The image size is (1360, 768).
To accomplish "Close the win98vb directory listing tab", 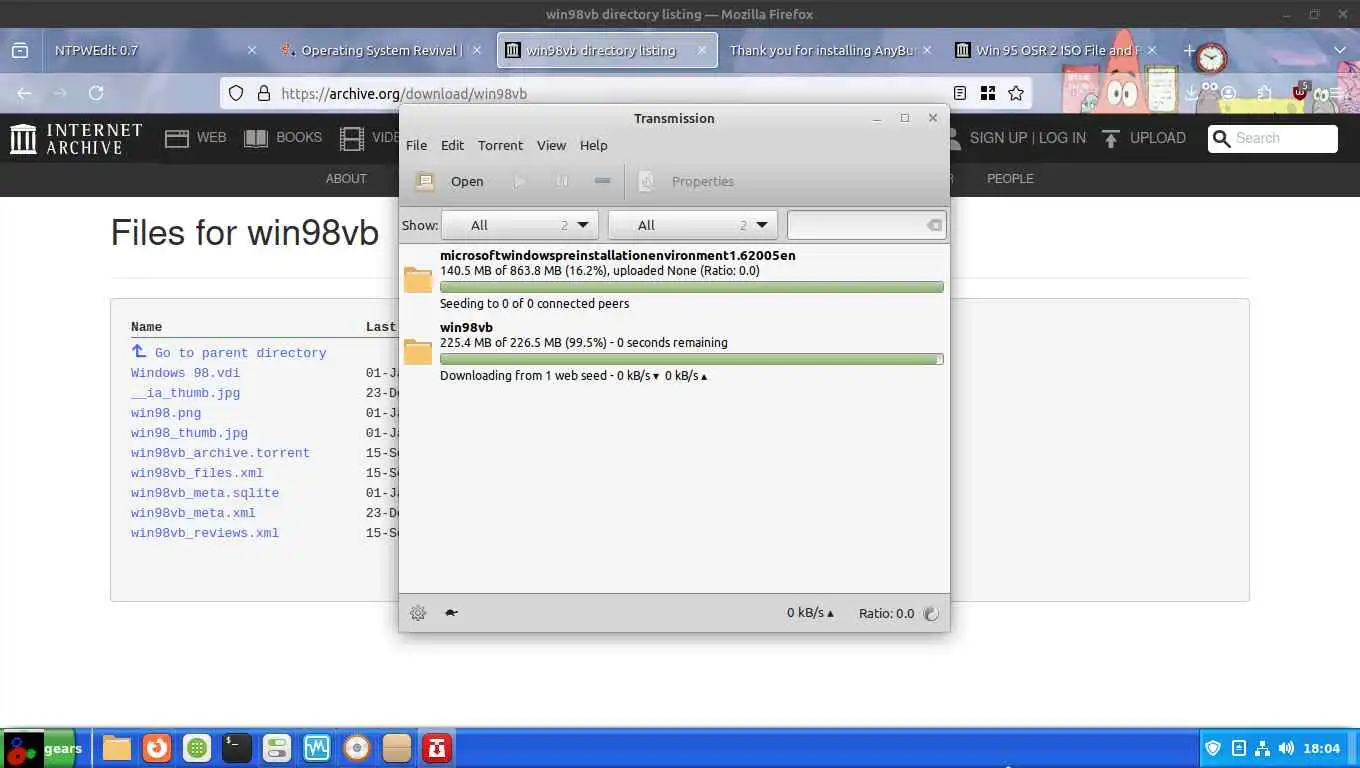I will (x=702, y=50).
